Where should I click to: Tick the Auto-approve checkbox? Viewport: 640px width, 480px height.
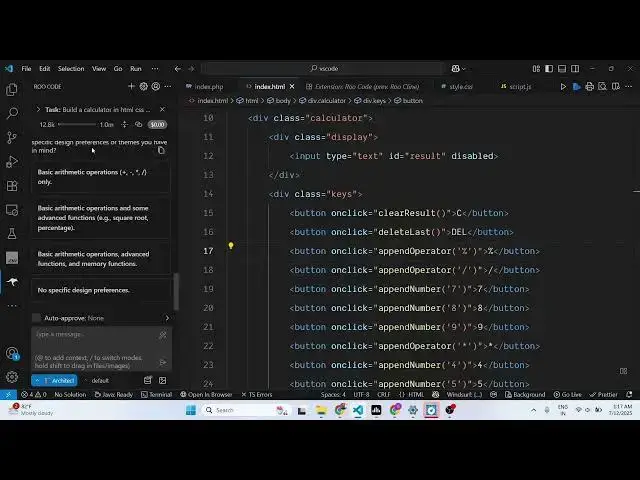[36, 318]
